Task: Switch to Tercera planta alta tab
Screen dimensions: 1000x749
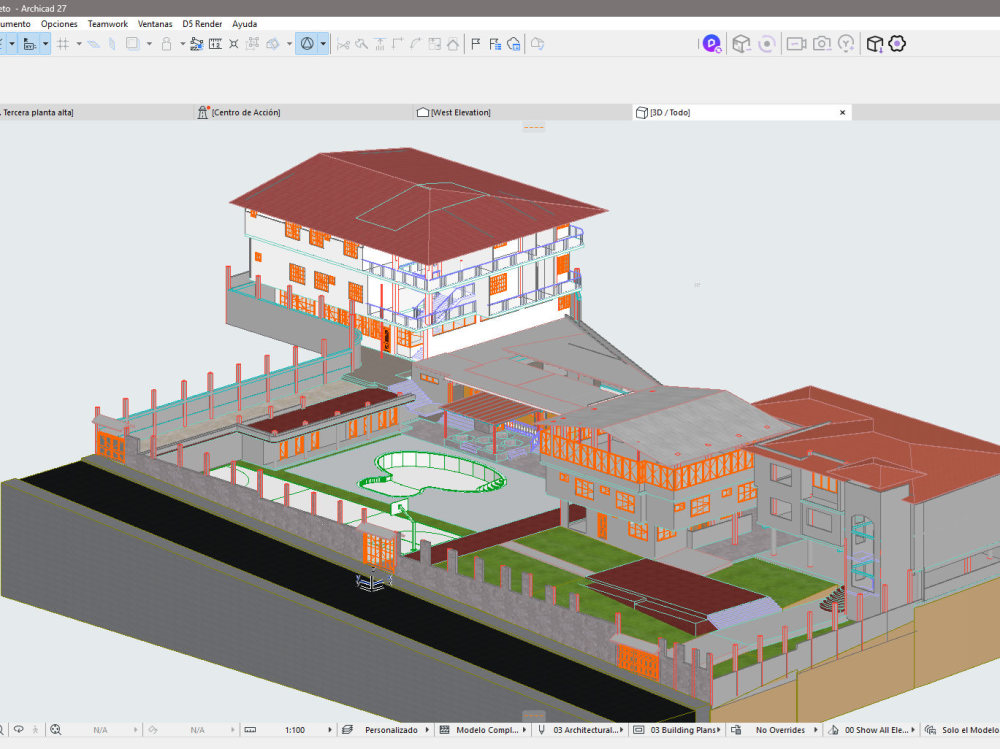Action: (x=96, y=112)
